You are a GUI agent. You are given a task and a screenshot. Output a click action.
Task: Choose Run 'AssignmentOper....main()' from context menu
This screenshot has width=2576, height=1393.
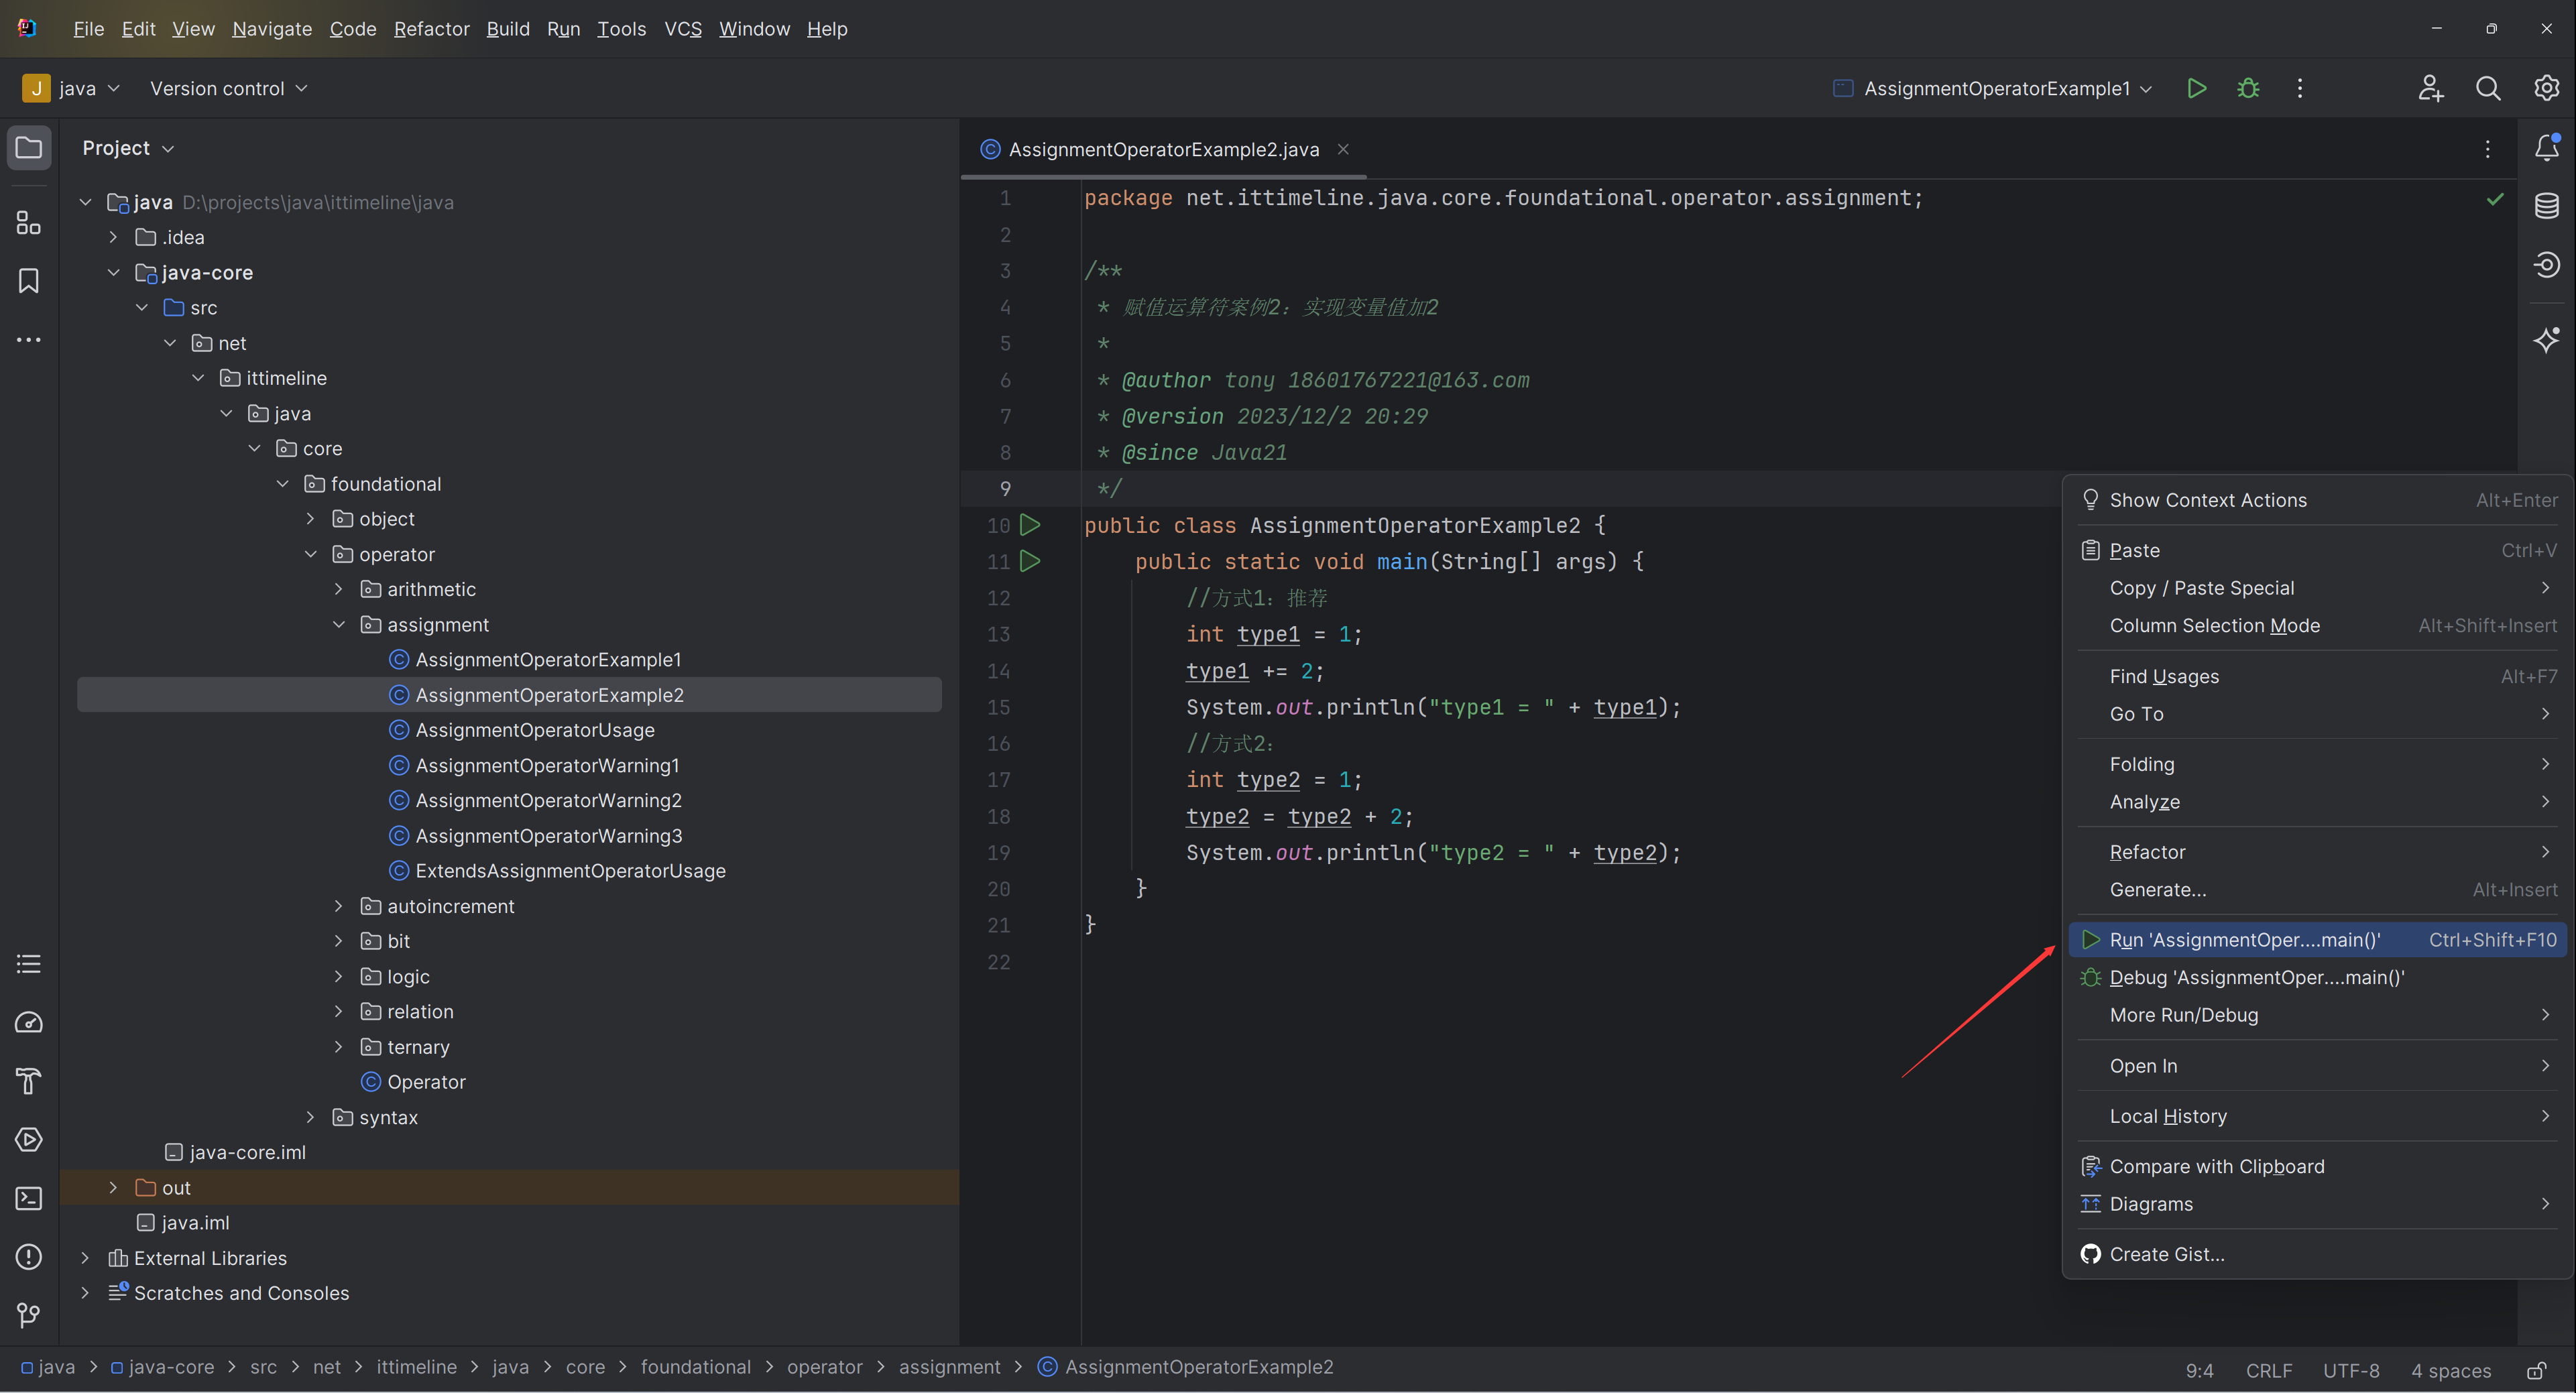pyautogui.click(x=2318, y=939)
